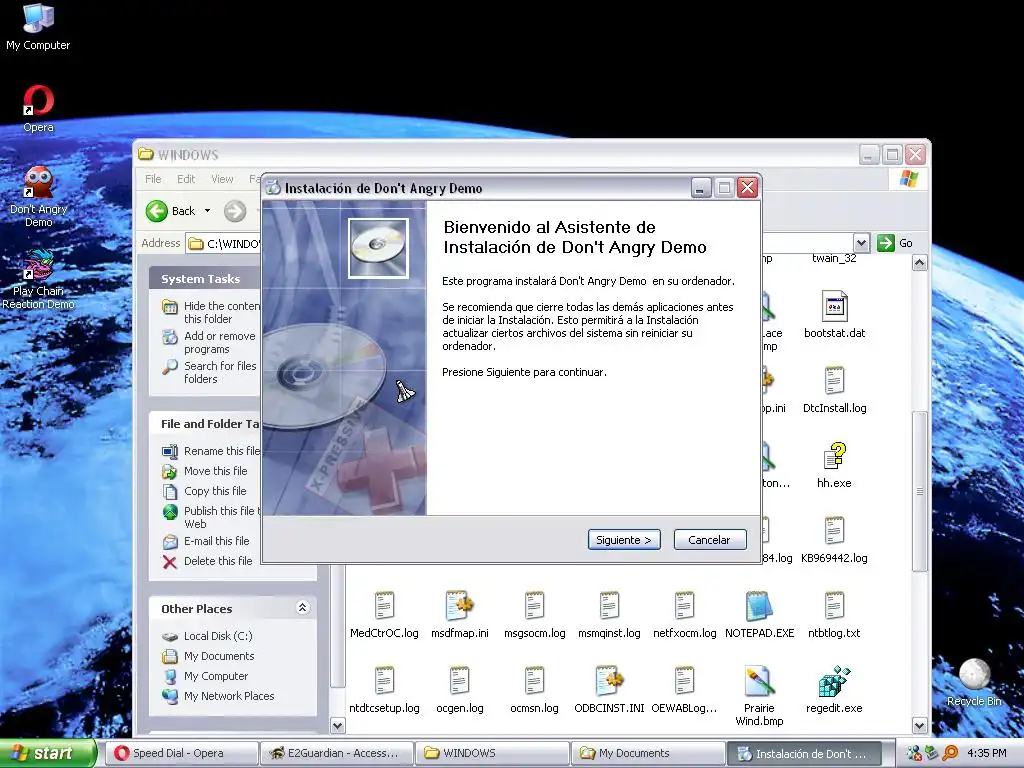Open the Back button history dropdown arrow
This screenshot has width=1024, height=768.
208,211
